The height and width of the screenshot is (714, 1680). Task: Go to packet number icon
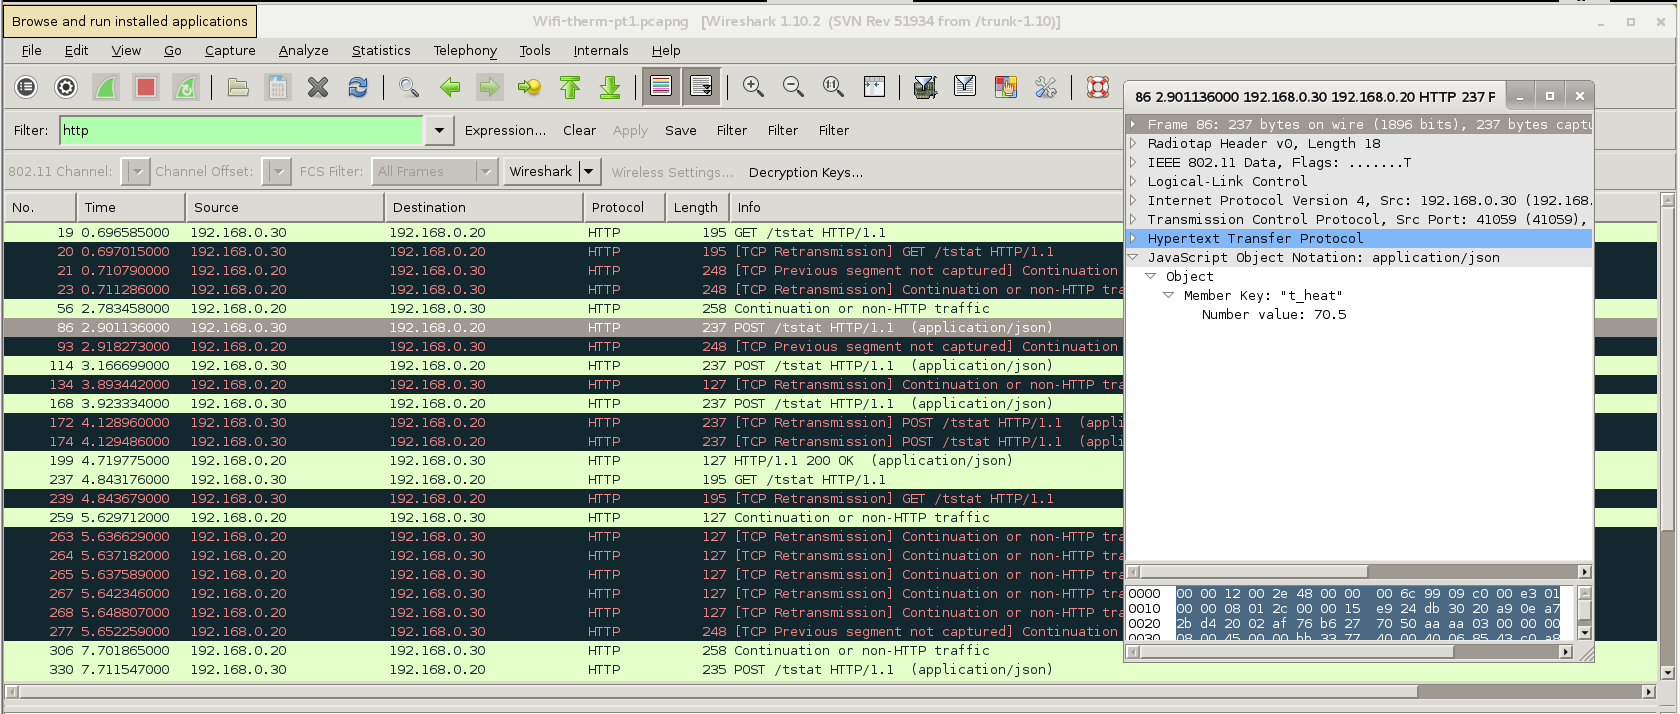point(530,87)
